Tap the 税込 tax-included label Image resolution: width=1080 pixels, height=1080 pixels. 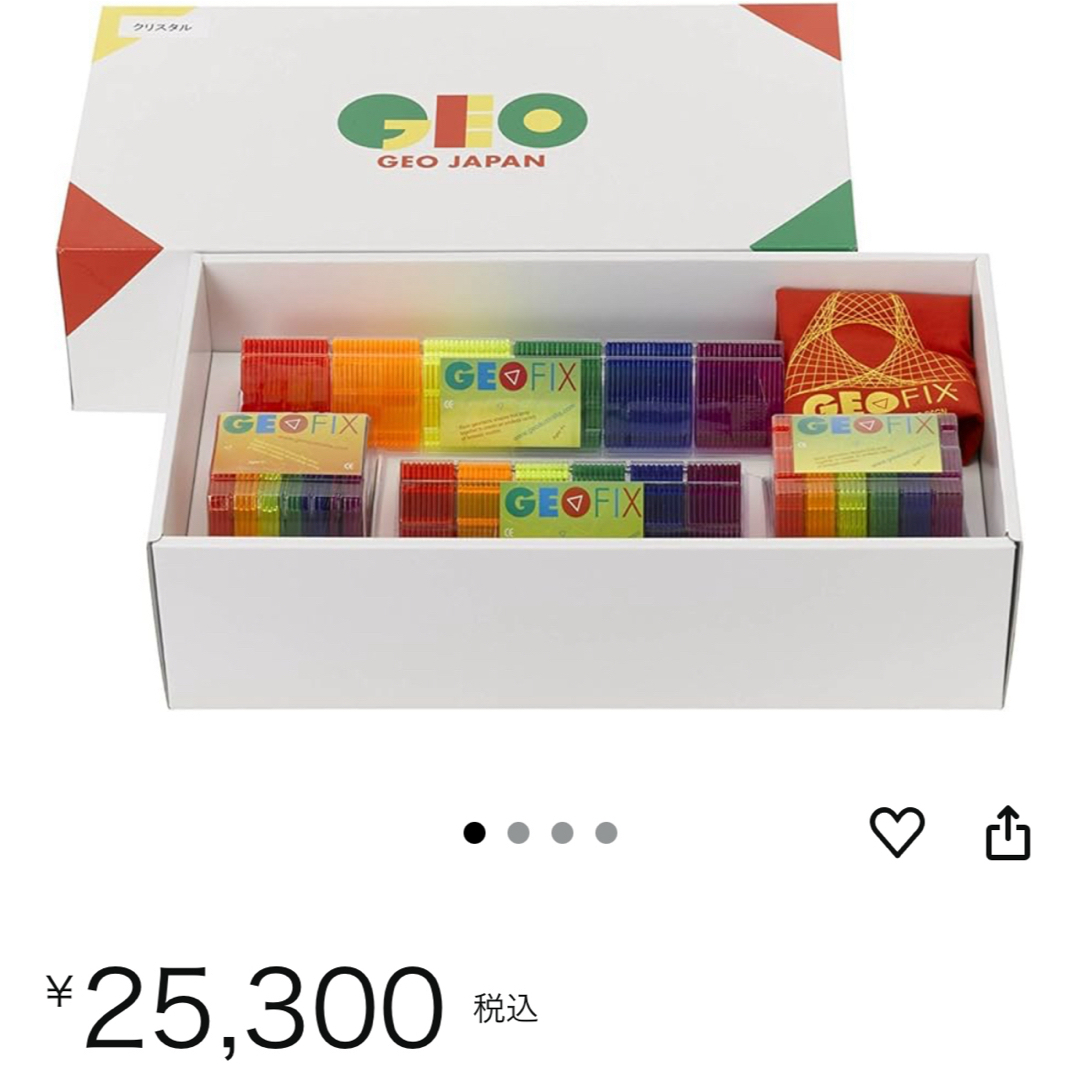505,1008
